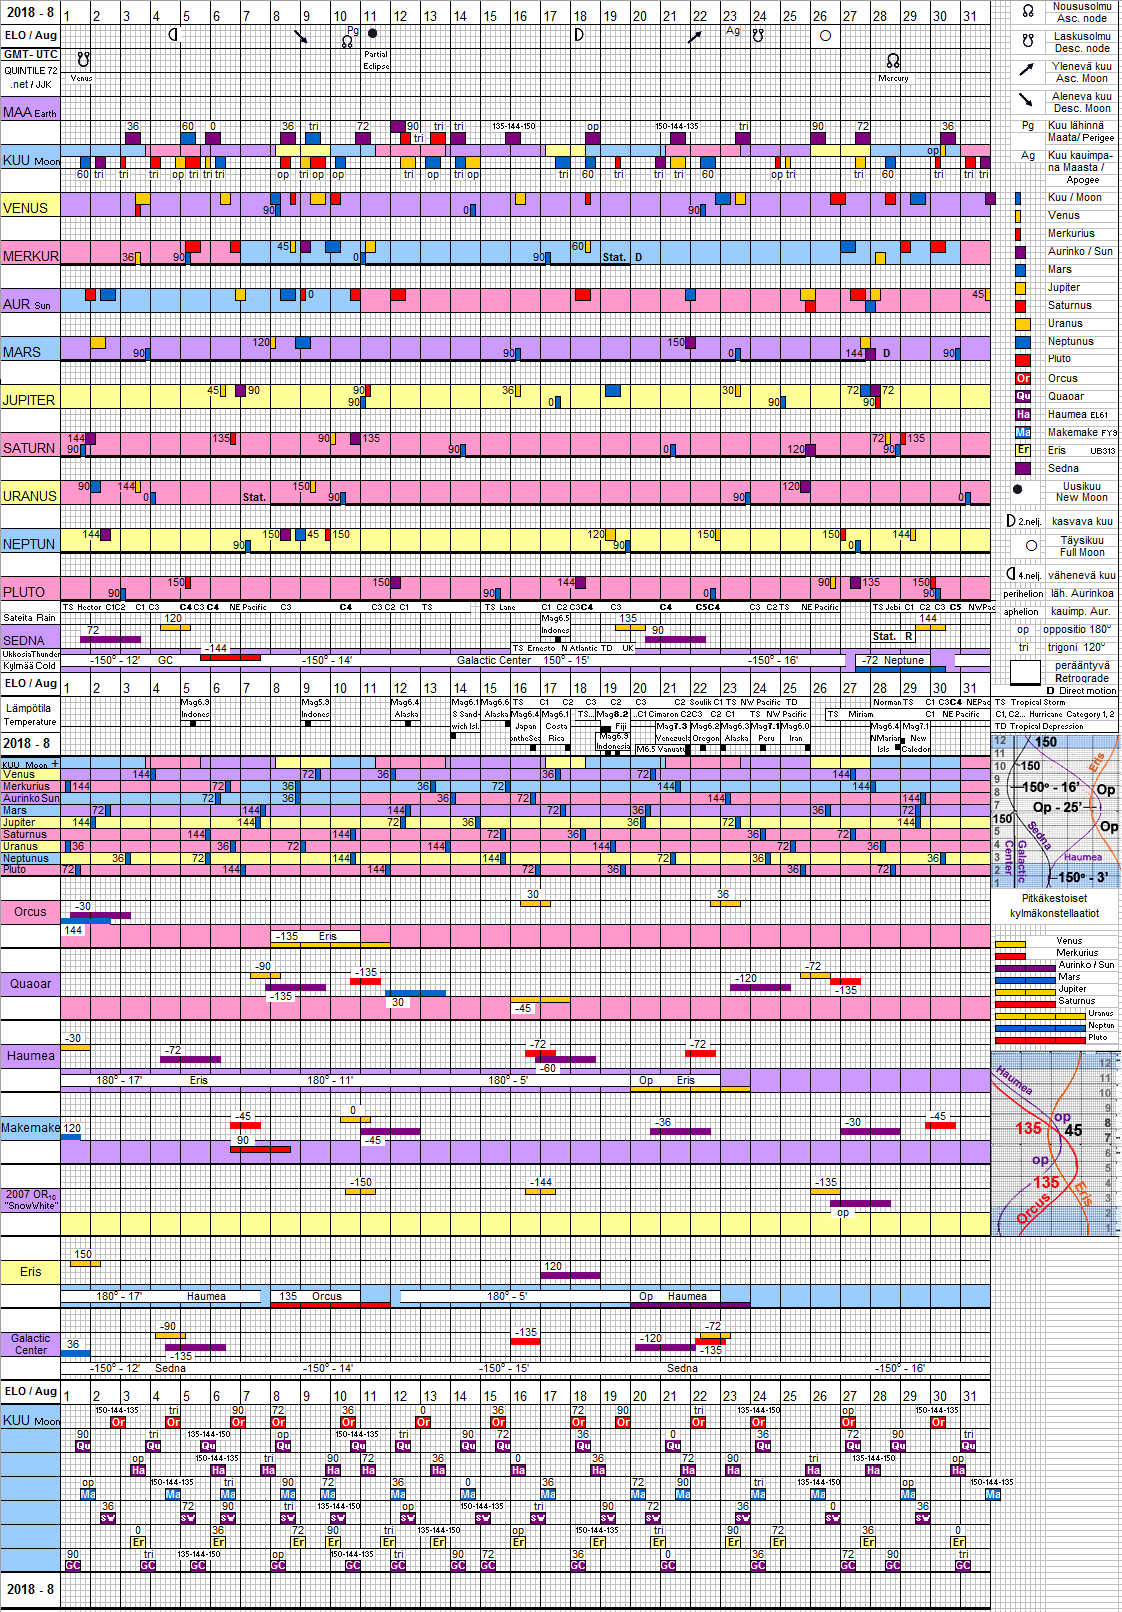Select the Descending Moon arrow in the legend
Screen dimensions: 1122x1612
tap(1027, 100)
